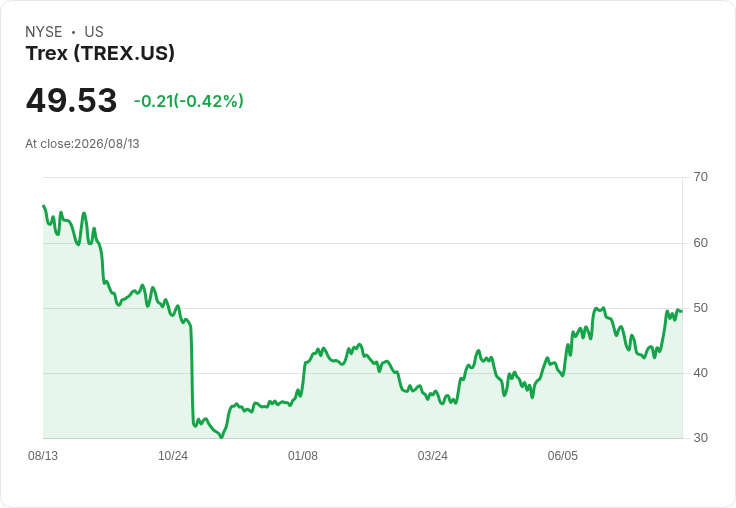Click the 30 y-axis price label
The image size is (736, 508).
700,438
